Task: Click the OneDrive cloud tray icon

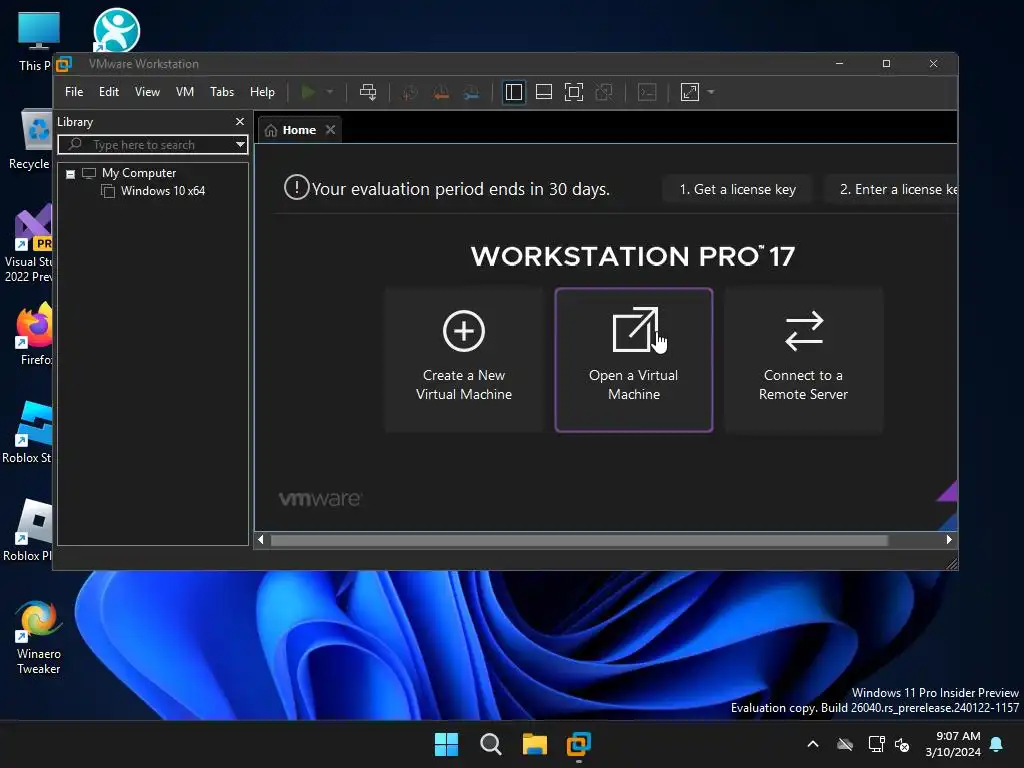Action: (x=845, y=744)
